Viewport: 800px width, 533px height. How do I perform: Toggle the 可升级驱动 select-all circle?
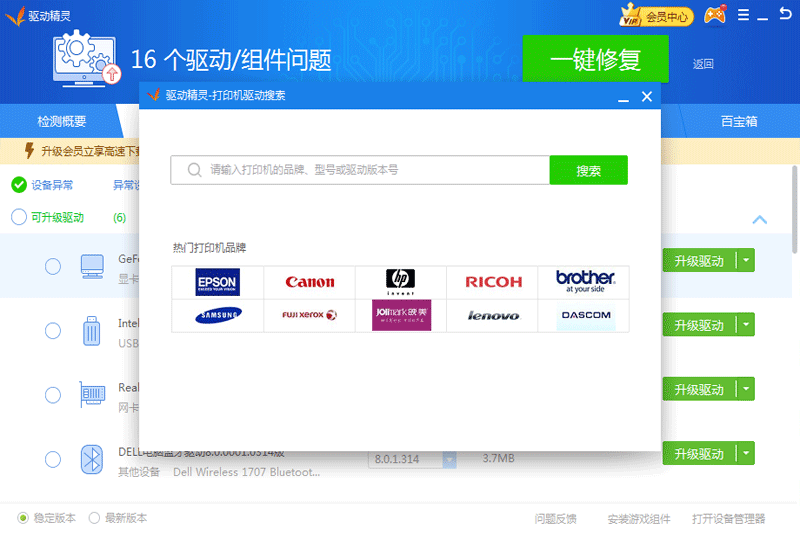tap(19, 217)
